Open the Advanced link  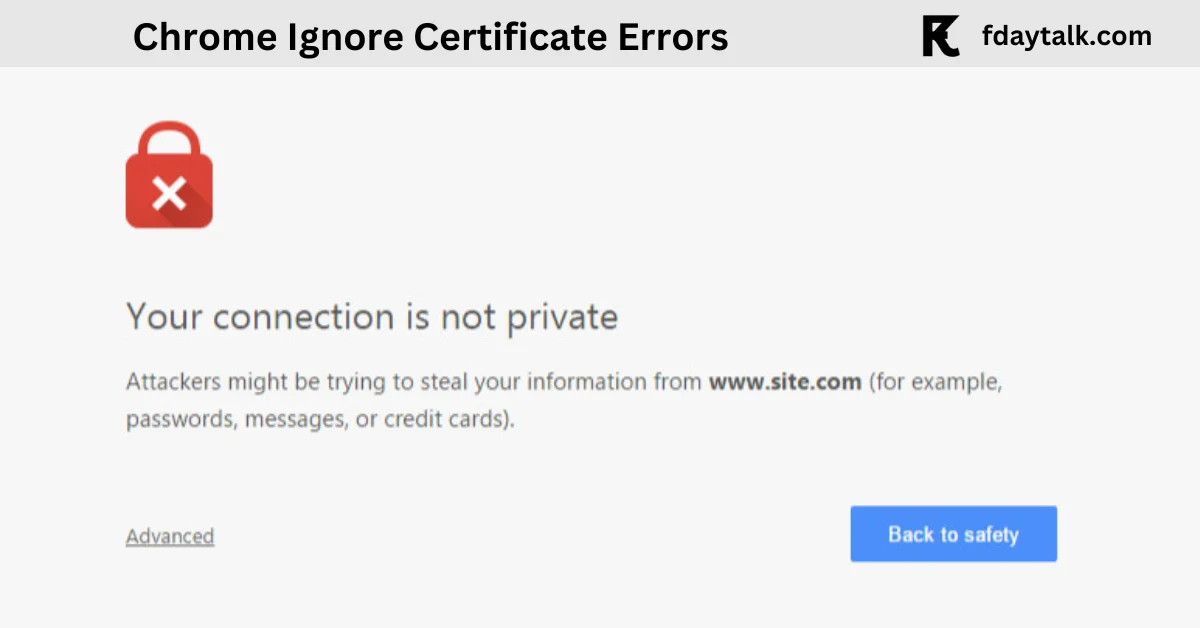(170, 536)
